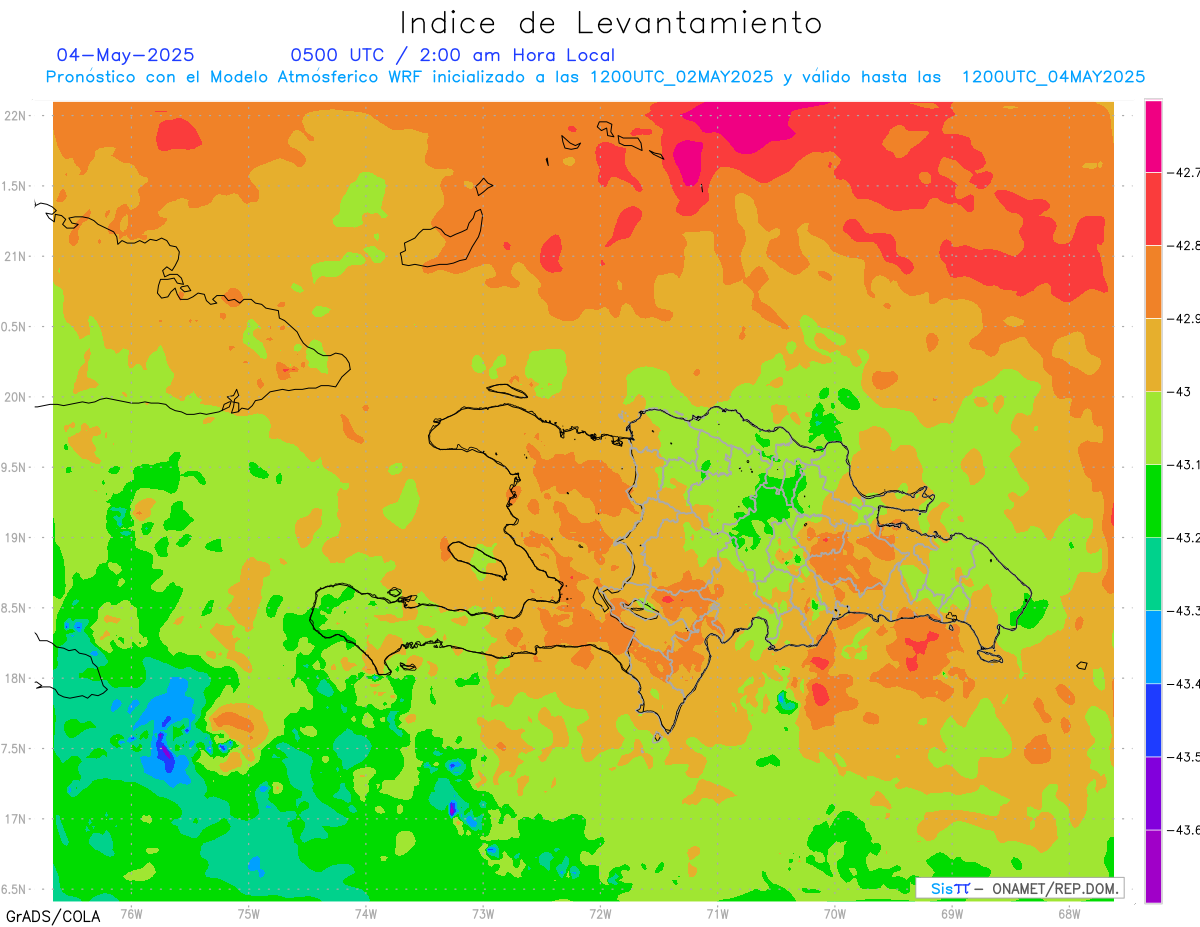Click the cut-off latitude label "6.5N"
Viewport: 1200px width, 927px height.
[x=14, y=890]
